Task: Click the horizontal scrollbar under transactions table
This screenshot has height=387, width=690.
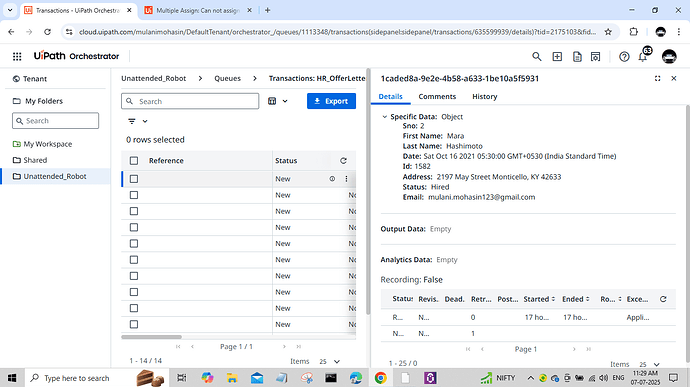Action: pyautogui.click(x=151, y=337)
